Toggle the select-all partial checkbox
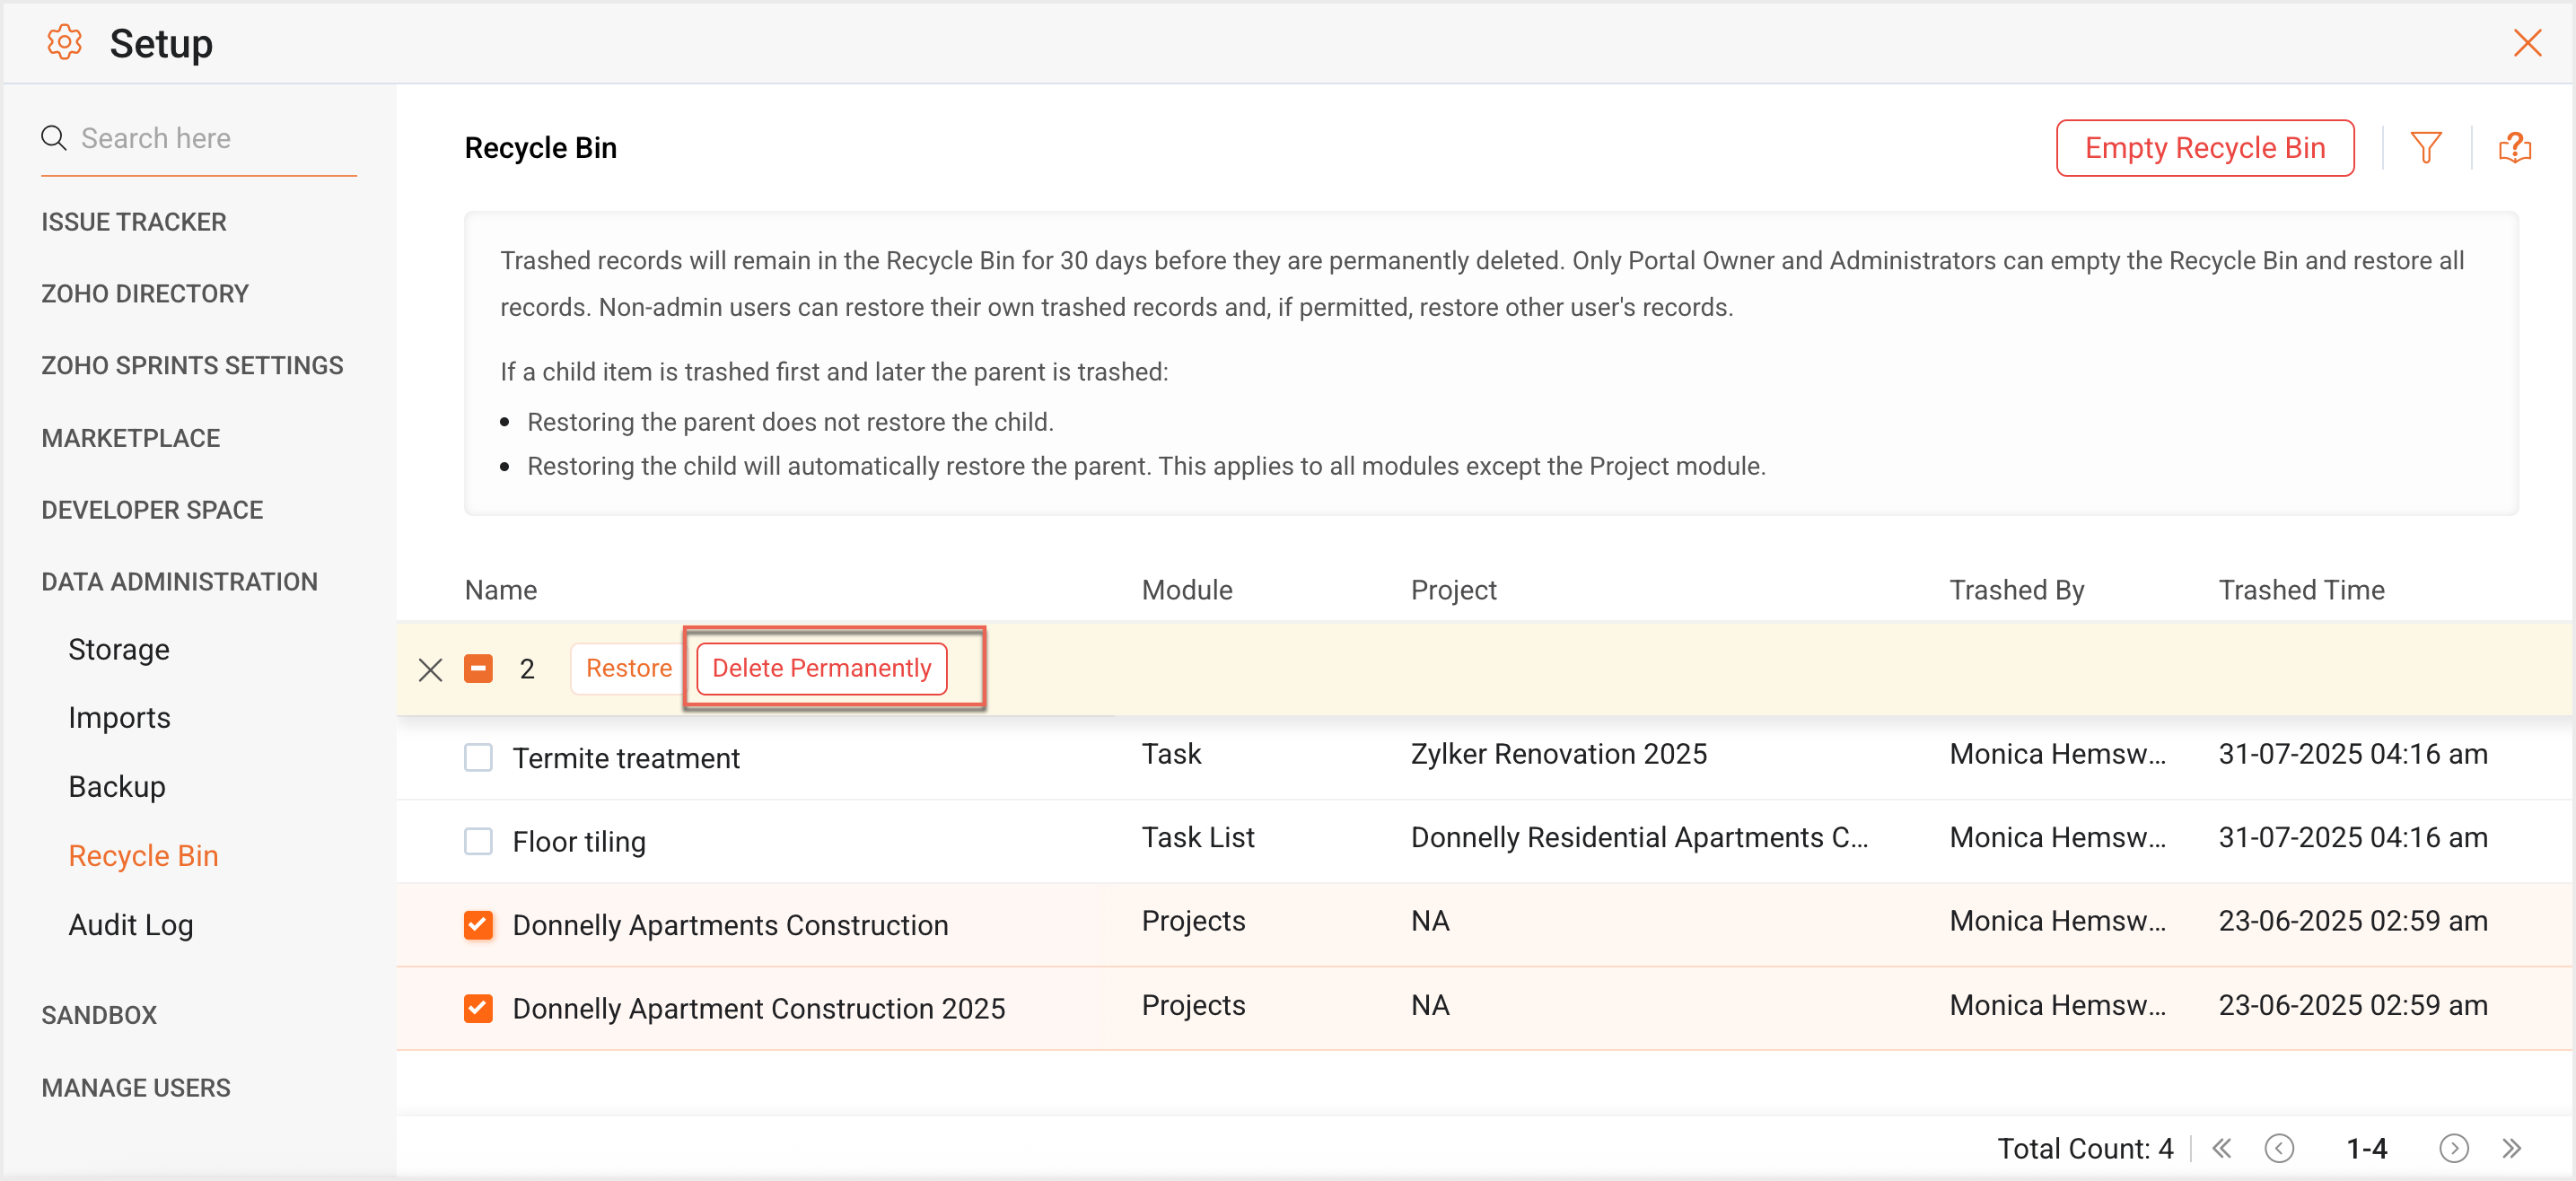Screen dimensions: 2576x1181 coord(478,668)
